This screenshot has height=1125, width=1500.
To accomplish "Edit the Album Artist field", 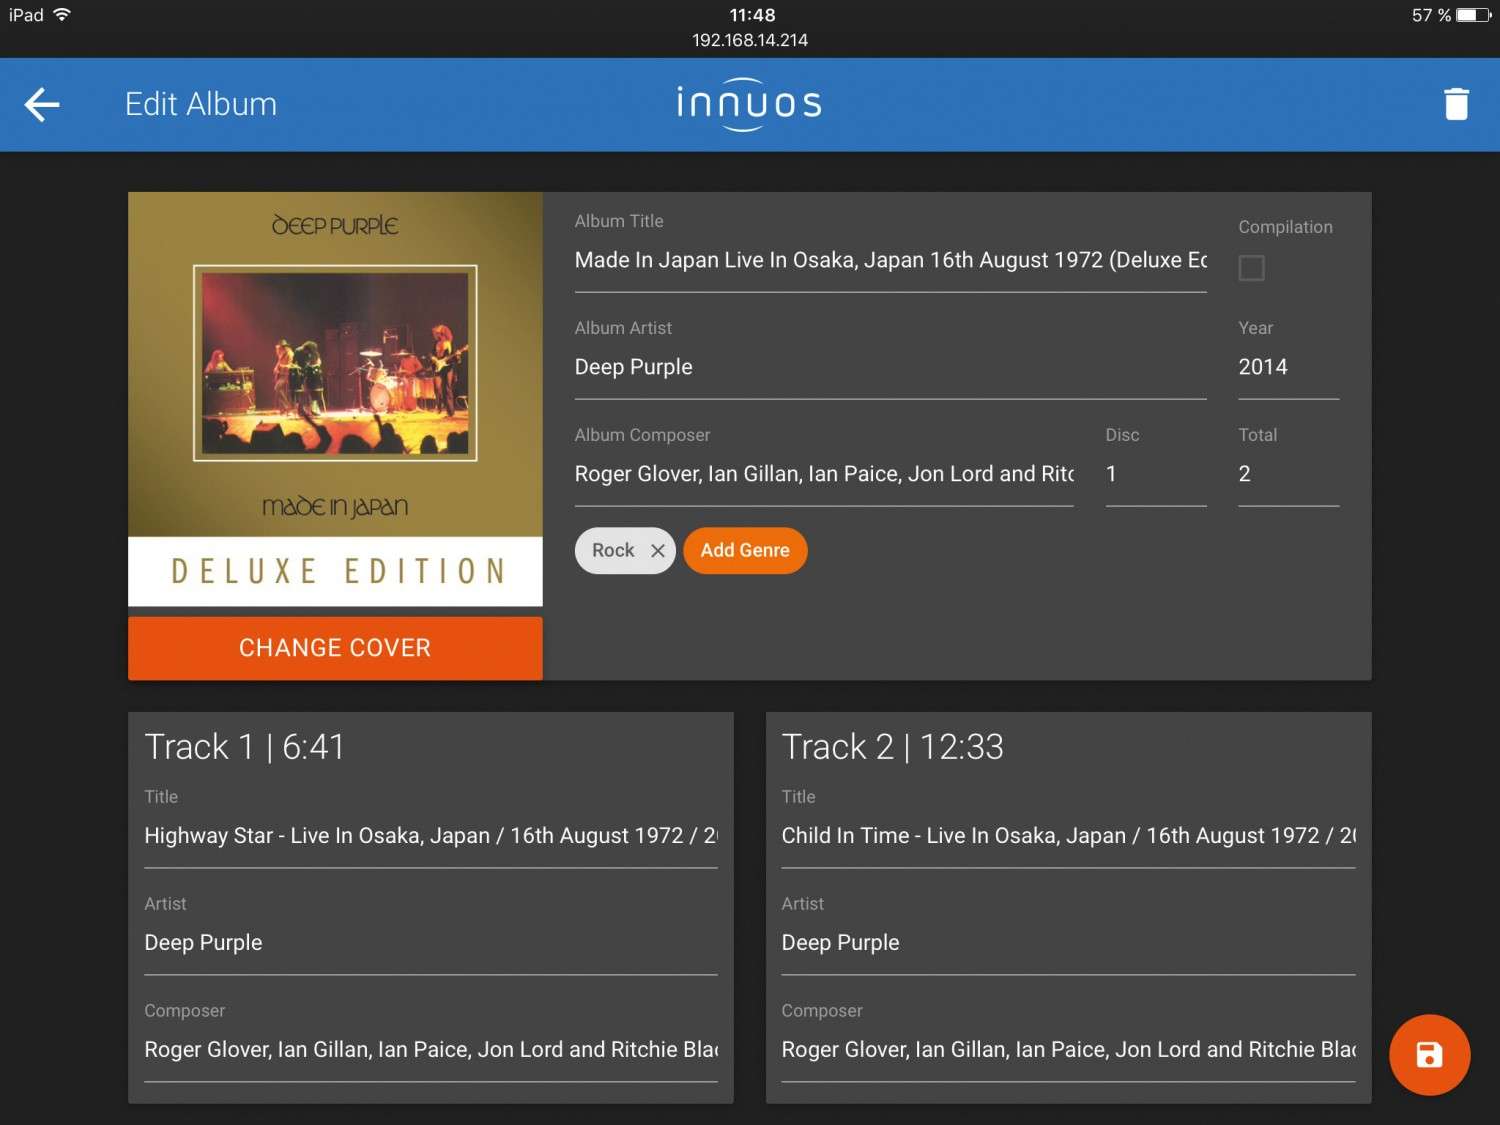I will pyautogui.click(x=890, y=368).
